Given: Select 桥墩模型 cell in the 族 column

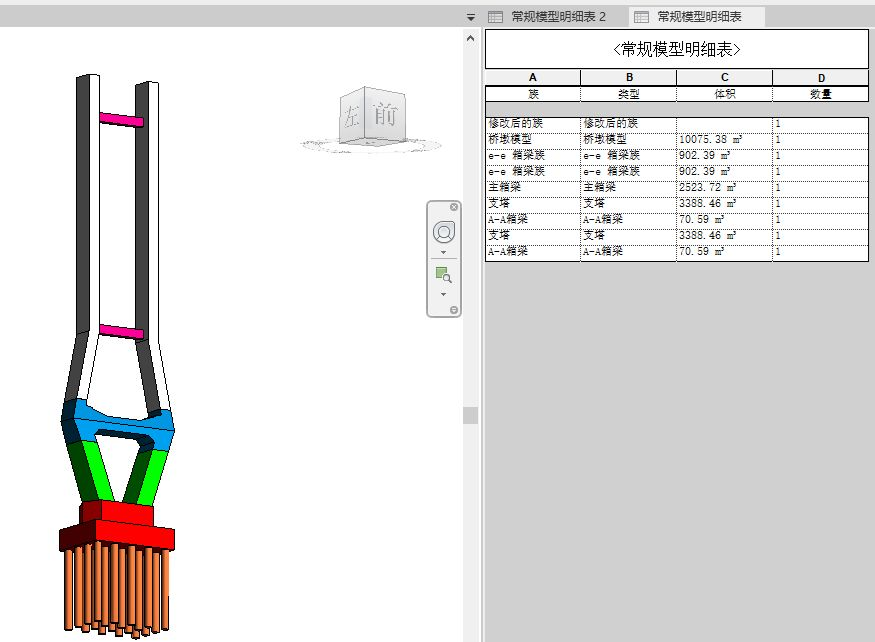Looking at the screenshot, I should 533,140.
